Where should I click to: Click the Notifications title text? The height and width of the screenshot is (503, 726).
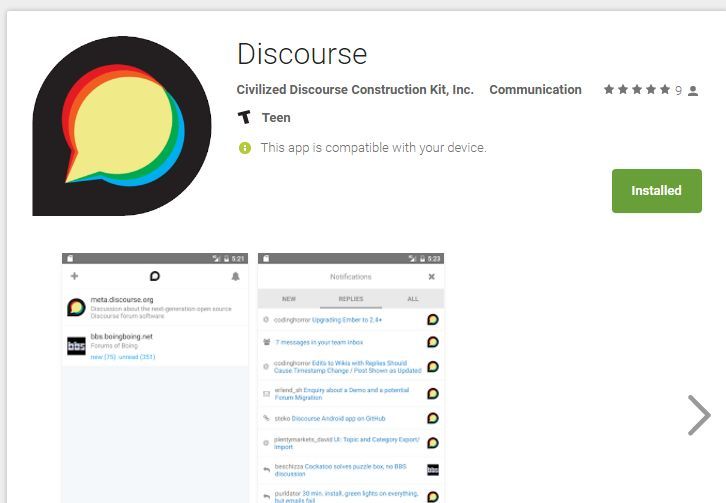coord(350,277)
